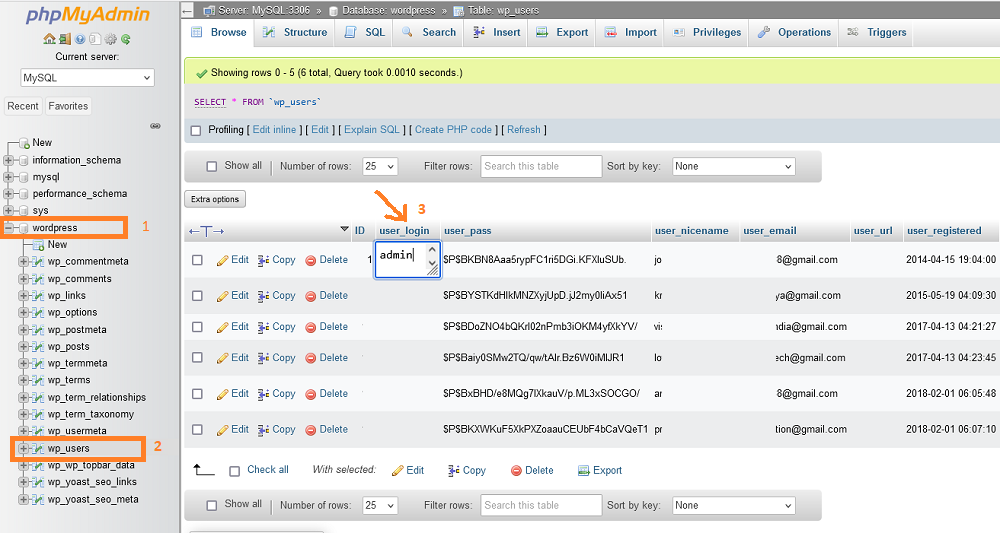Click With selected Copy icon
Image resolution: width=1000 pixels, height=533 pixels.
point(453,471)
